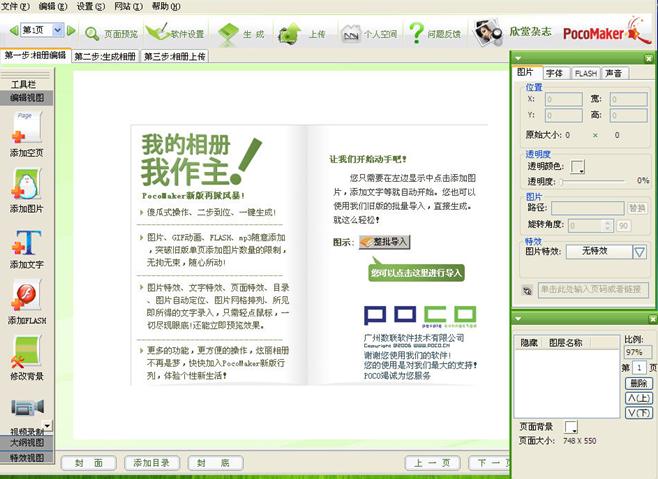
Task: Move layer up with ∧(上) button
Action: coord(639,398)
